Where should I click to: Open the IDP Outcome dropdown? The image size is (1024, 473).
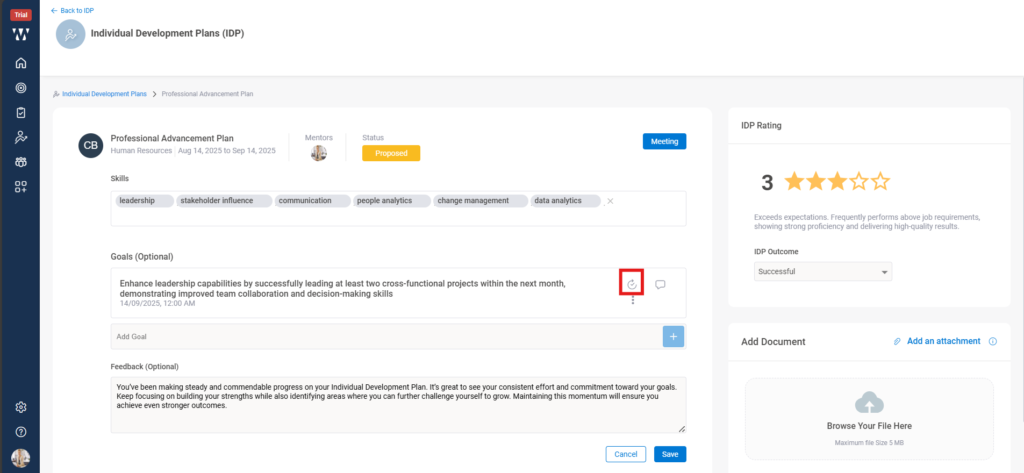click(823, 271)
